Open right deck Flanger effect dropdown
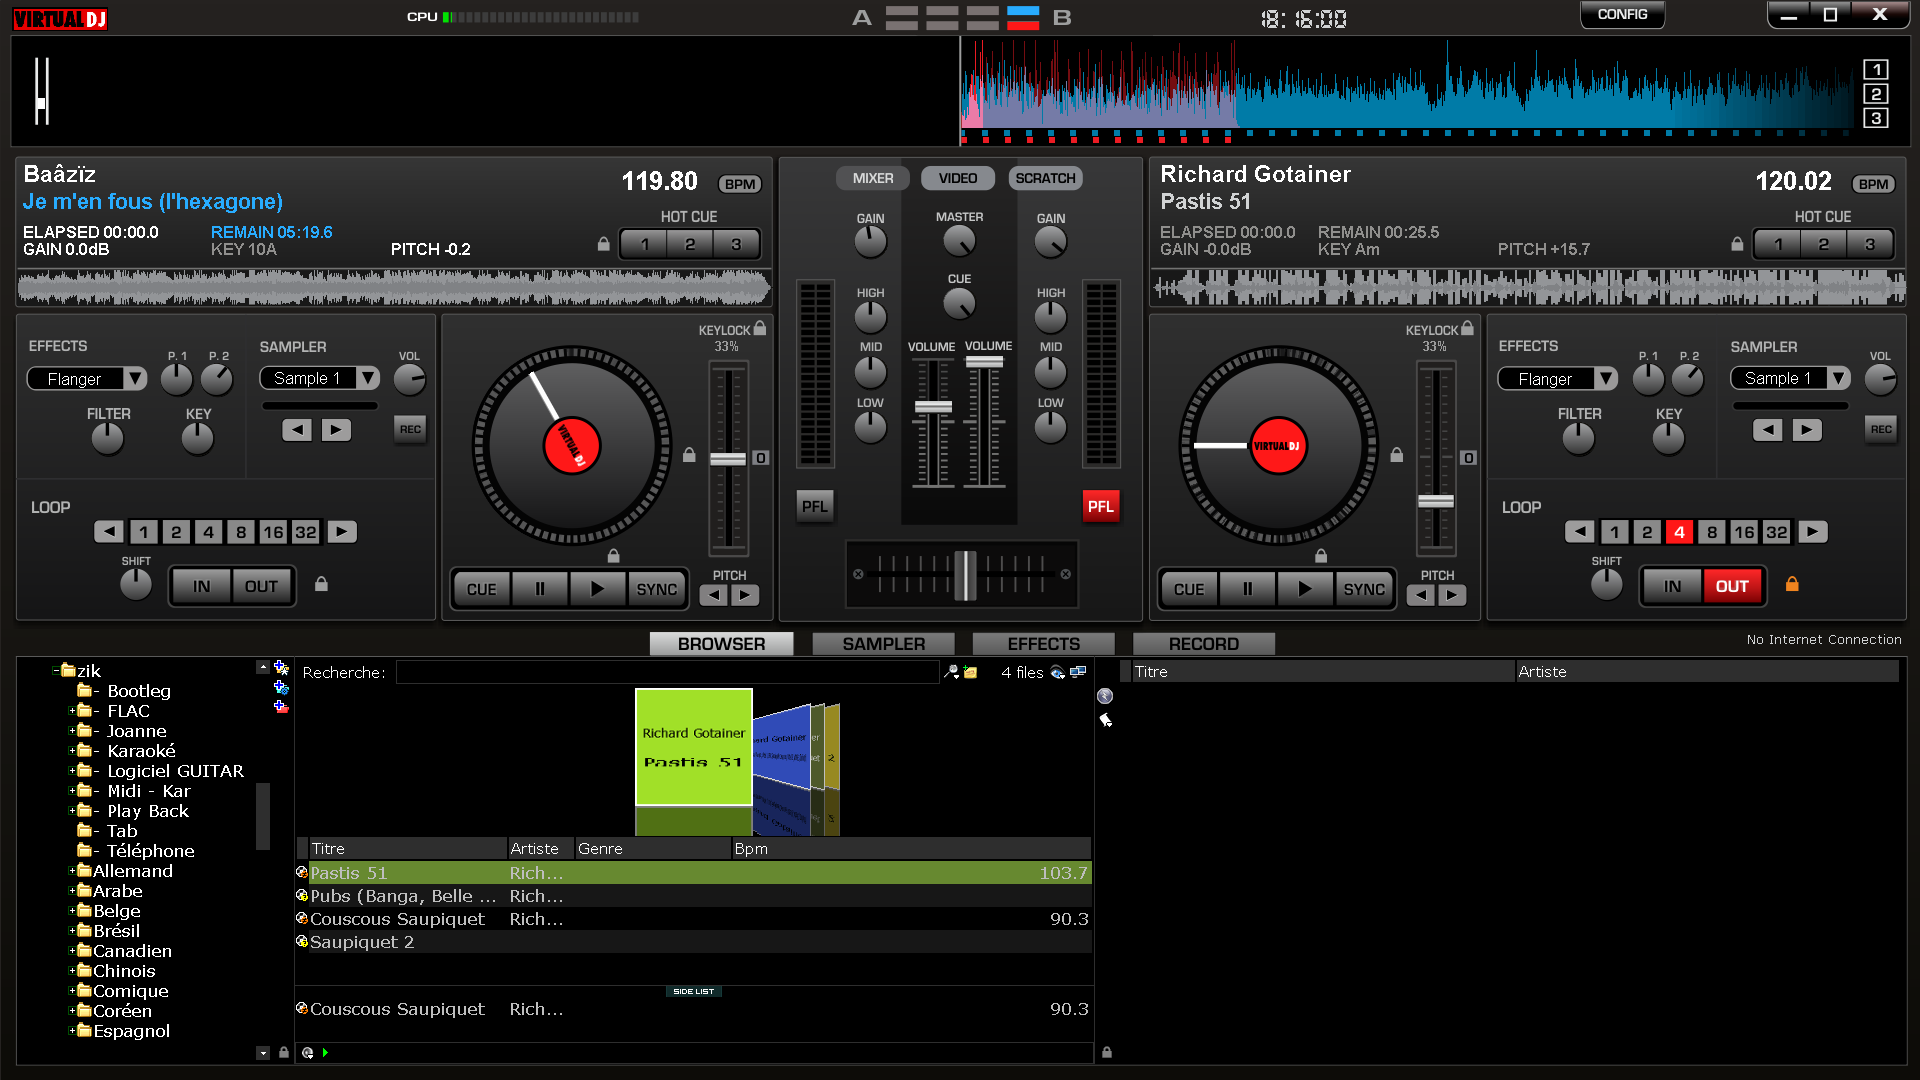Viewport: 1920px width, 1080px height. (1606, 379)
